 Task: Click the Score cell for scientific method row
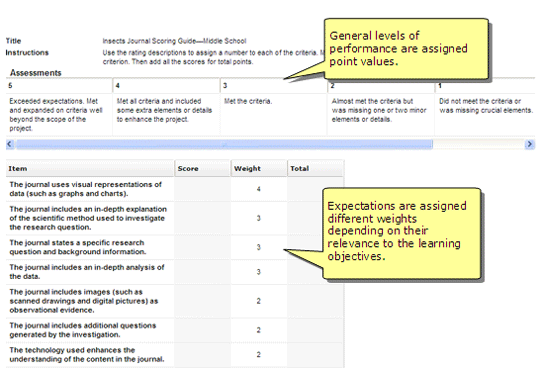point(202,218)
